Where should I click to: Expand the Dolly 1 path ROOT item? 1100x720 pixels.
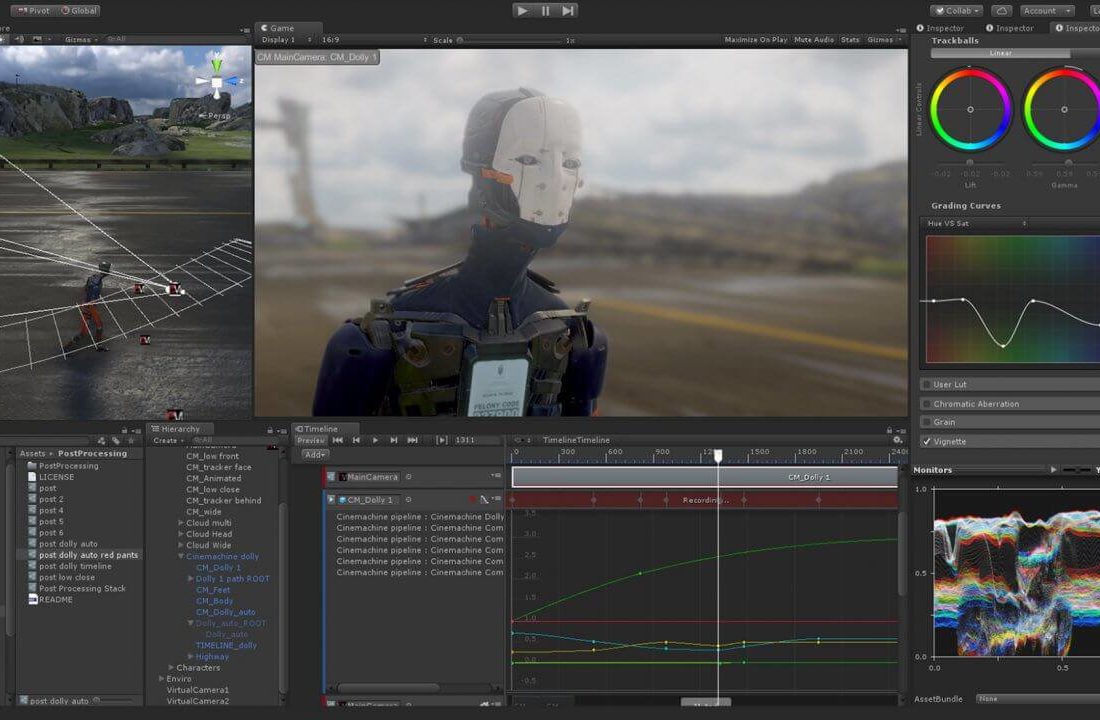[191, 579]
